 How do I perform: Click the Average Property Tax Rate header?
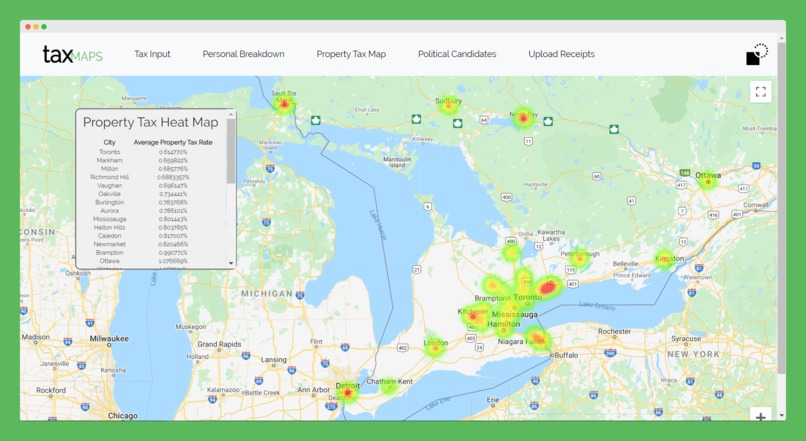[x=173, y=142]
